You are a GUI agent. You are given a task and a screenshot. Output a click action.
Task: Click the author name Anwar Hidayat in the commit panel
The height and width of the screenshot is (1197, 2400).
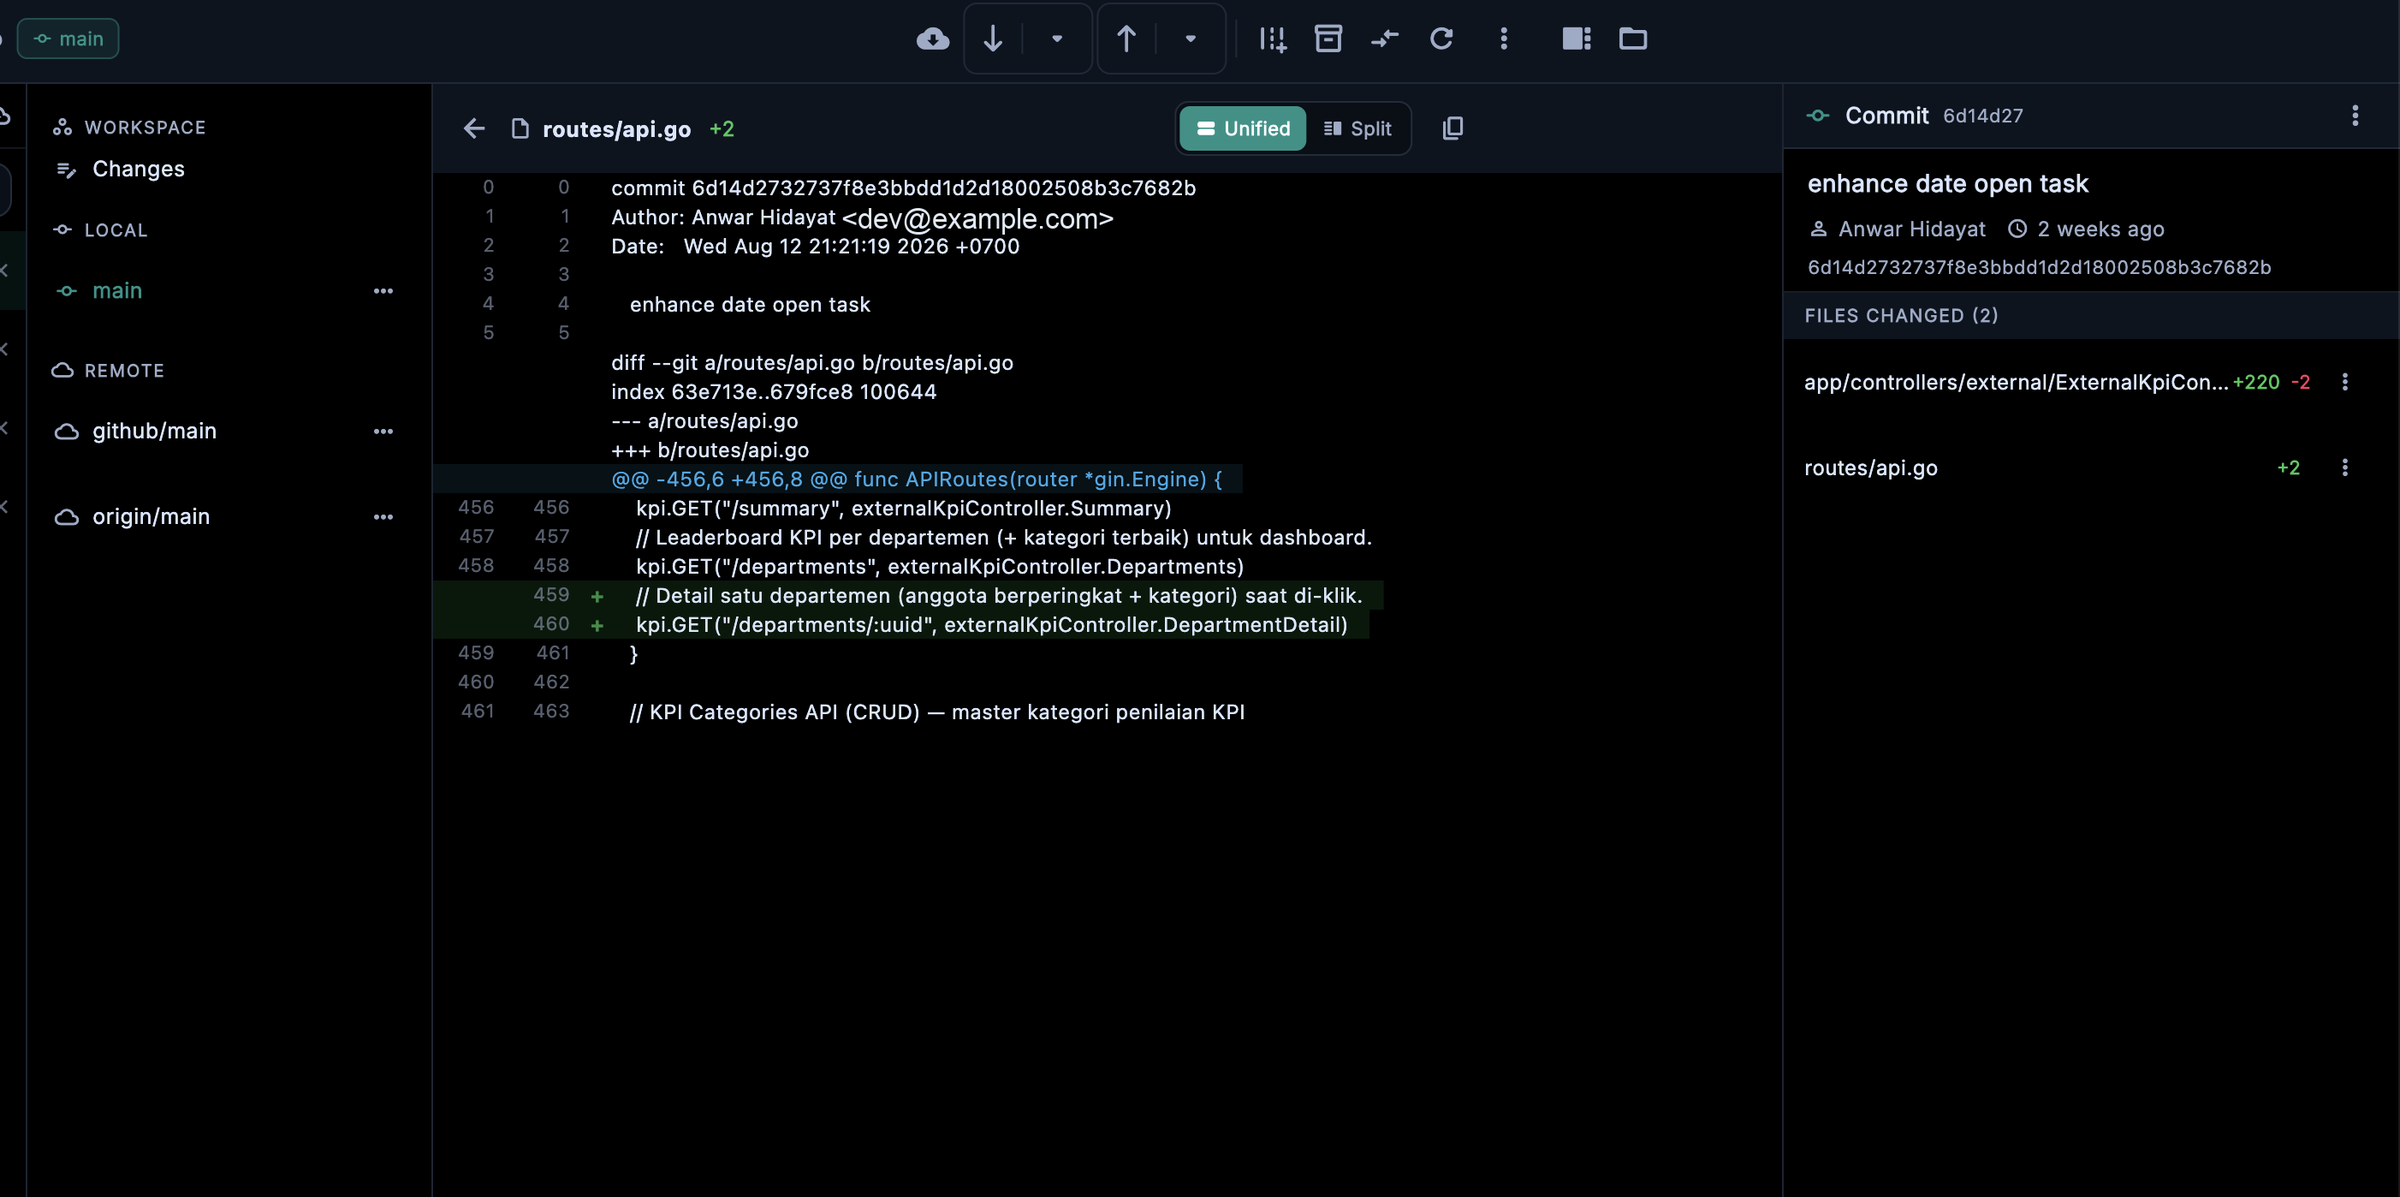1912,229
